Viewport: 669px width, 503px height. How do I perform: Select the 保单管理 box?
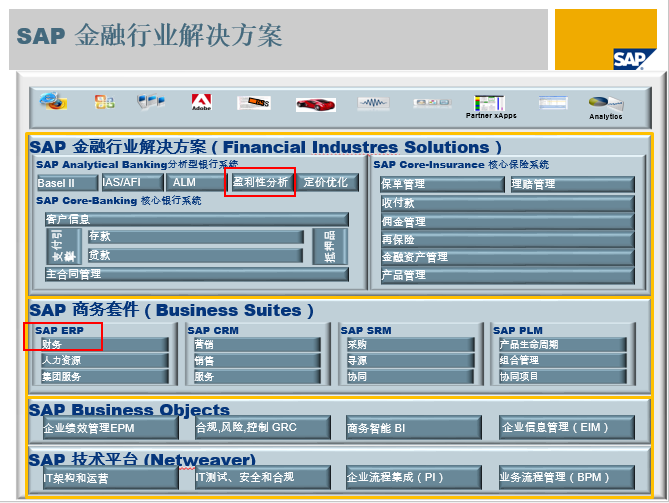442,184
